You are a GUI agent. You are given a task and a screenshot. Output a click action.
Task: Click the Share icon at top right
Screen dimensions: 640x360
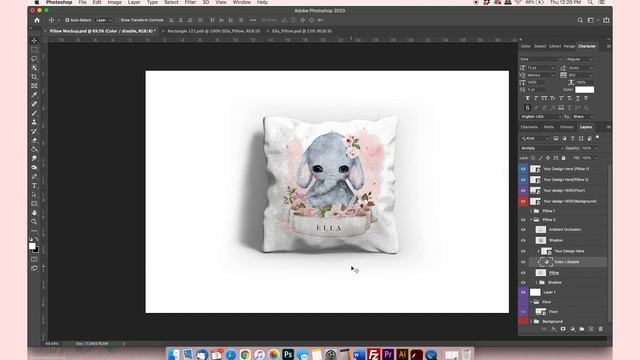click(606, 20)
